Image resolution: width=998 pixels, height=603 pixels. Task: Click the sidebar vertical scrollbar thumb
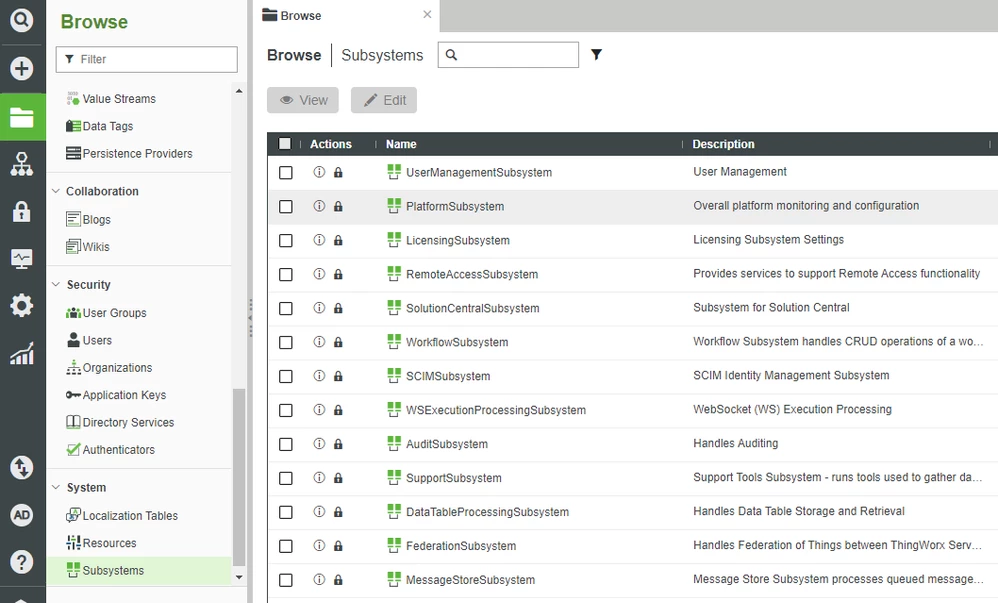pos(239,476)
